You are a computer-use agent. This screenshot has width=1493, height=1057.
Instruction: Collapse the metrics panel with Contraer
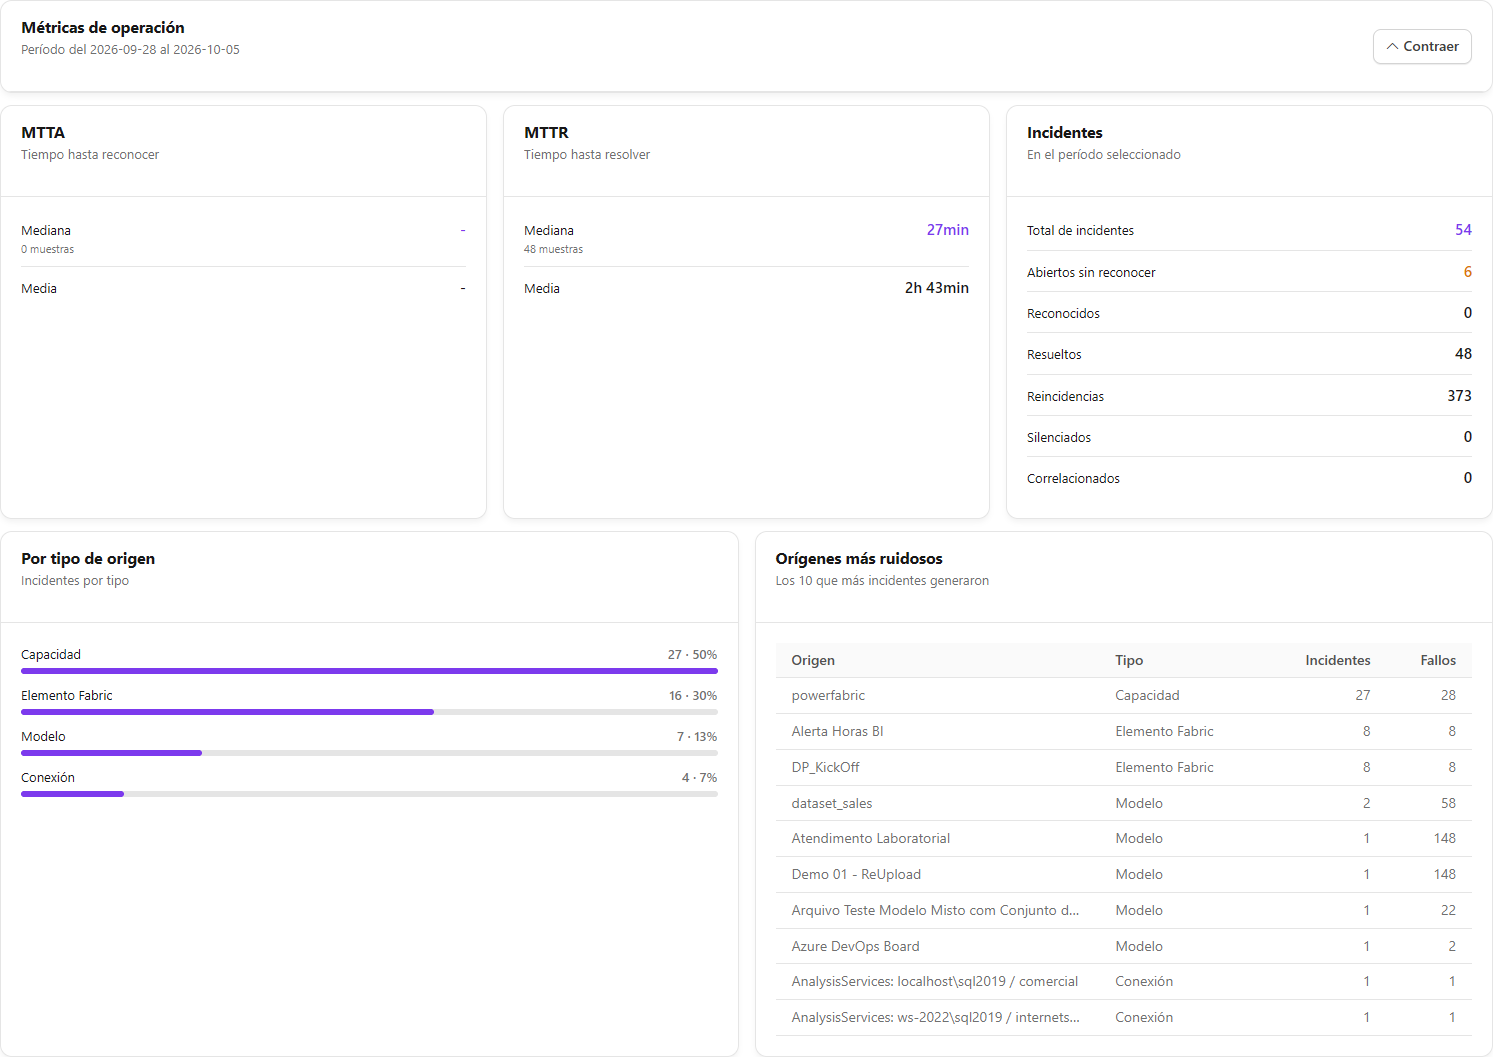[x=1422, y=47]
